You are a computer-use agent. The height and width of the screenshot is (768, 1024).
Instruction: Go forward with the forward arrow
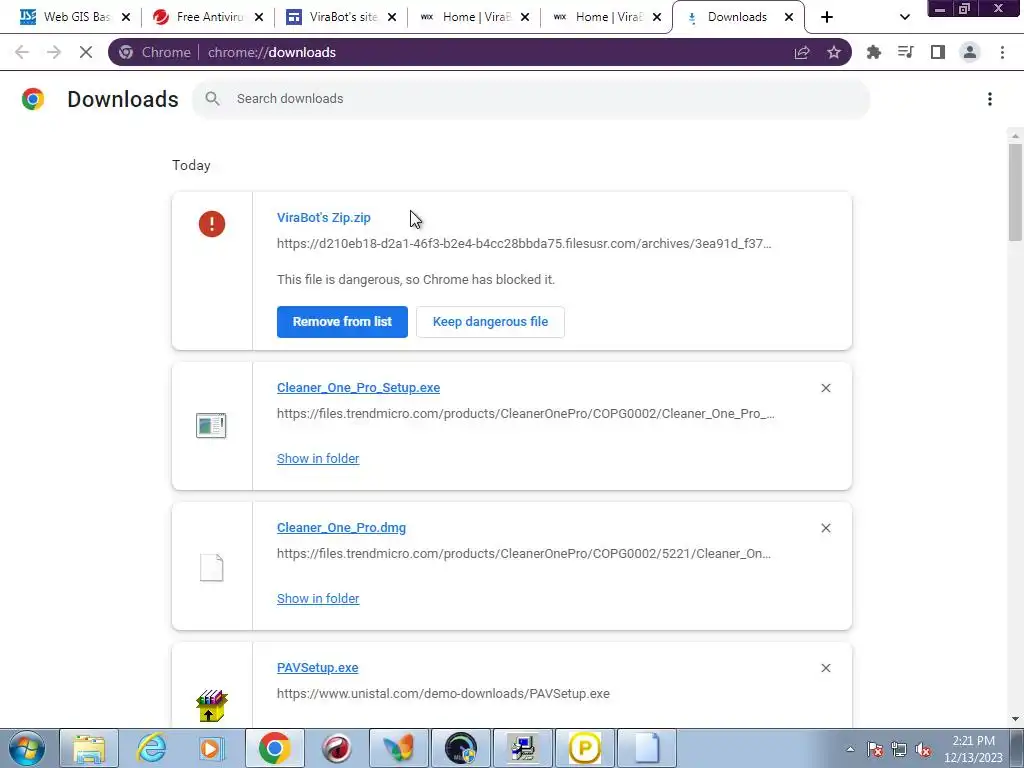(54, 52)
